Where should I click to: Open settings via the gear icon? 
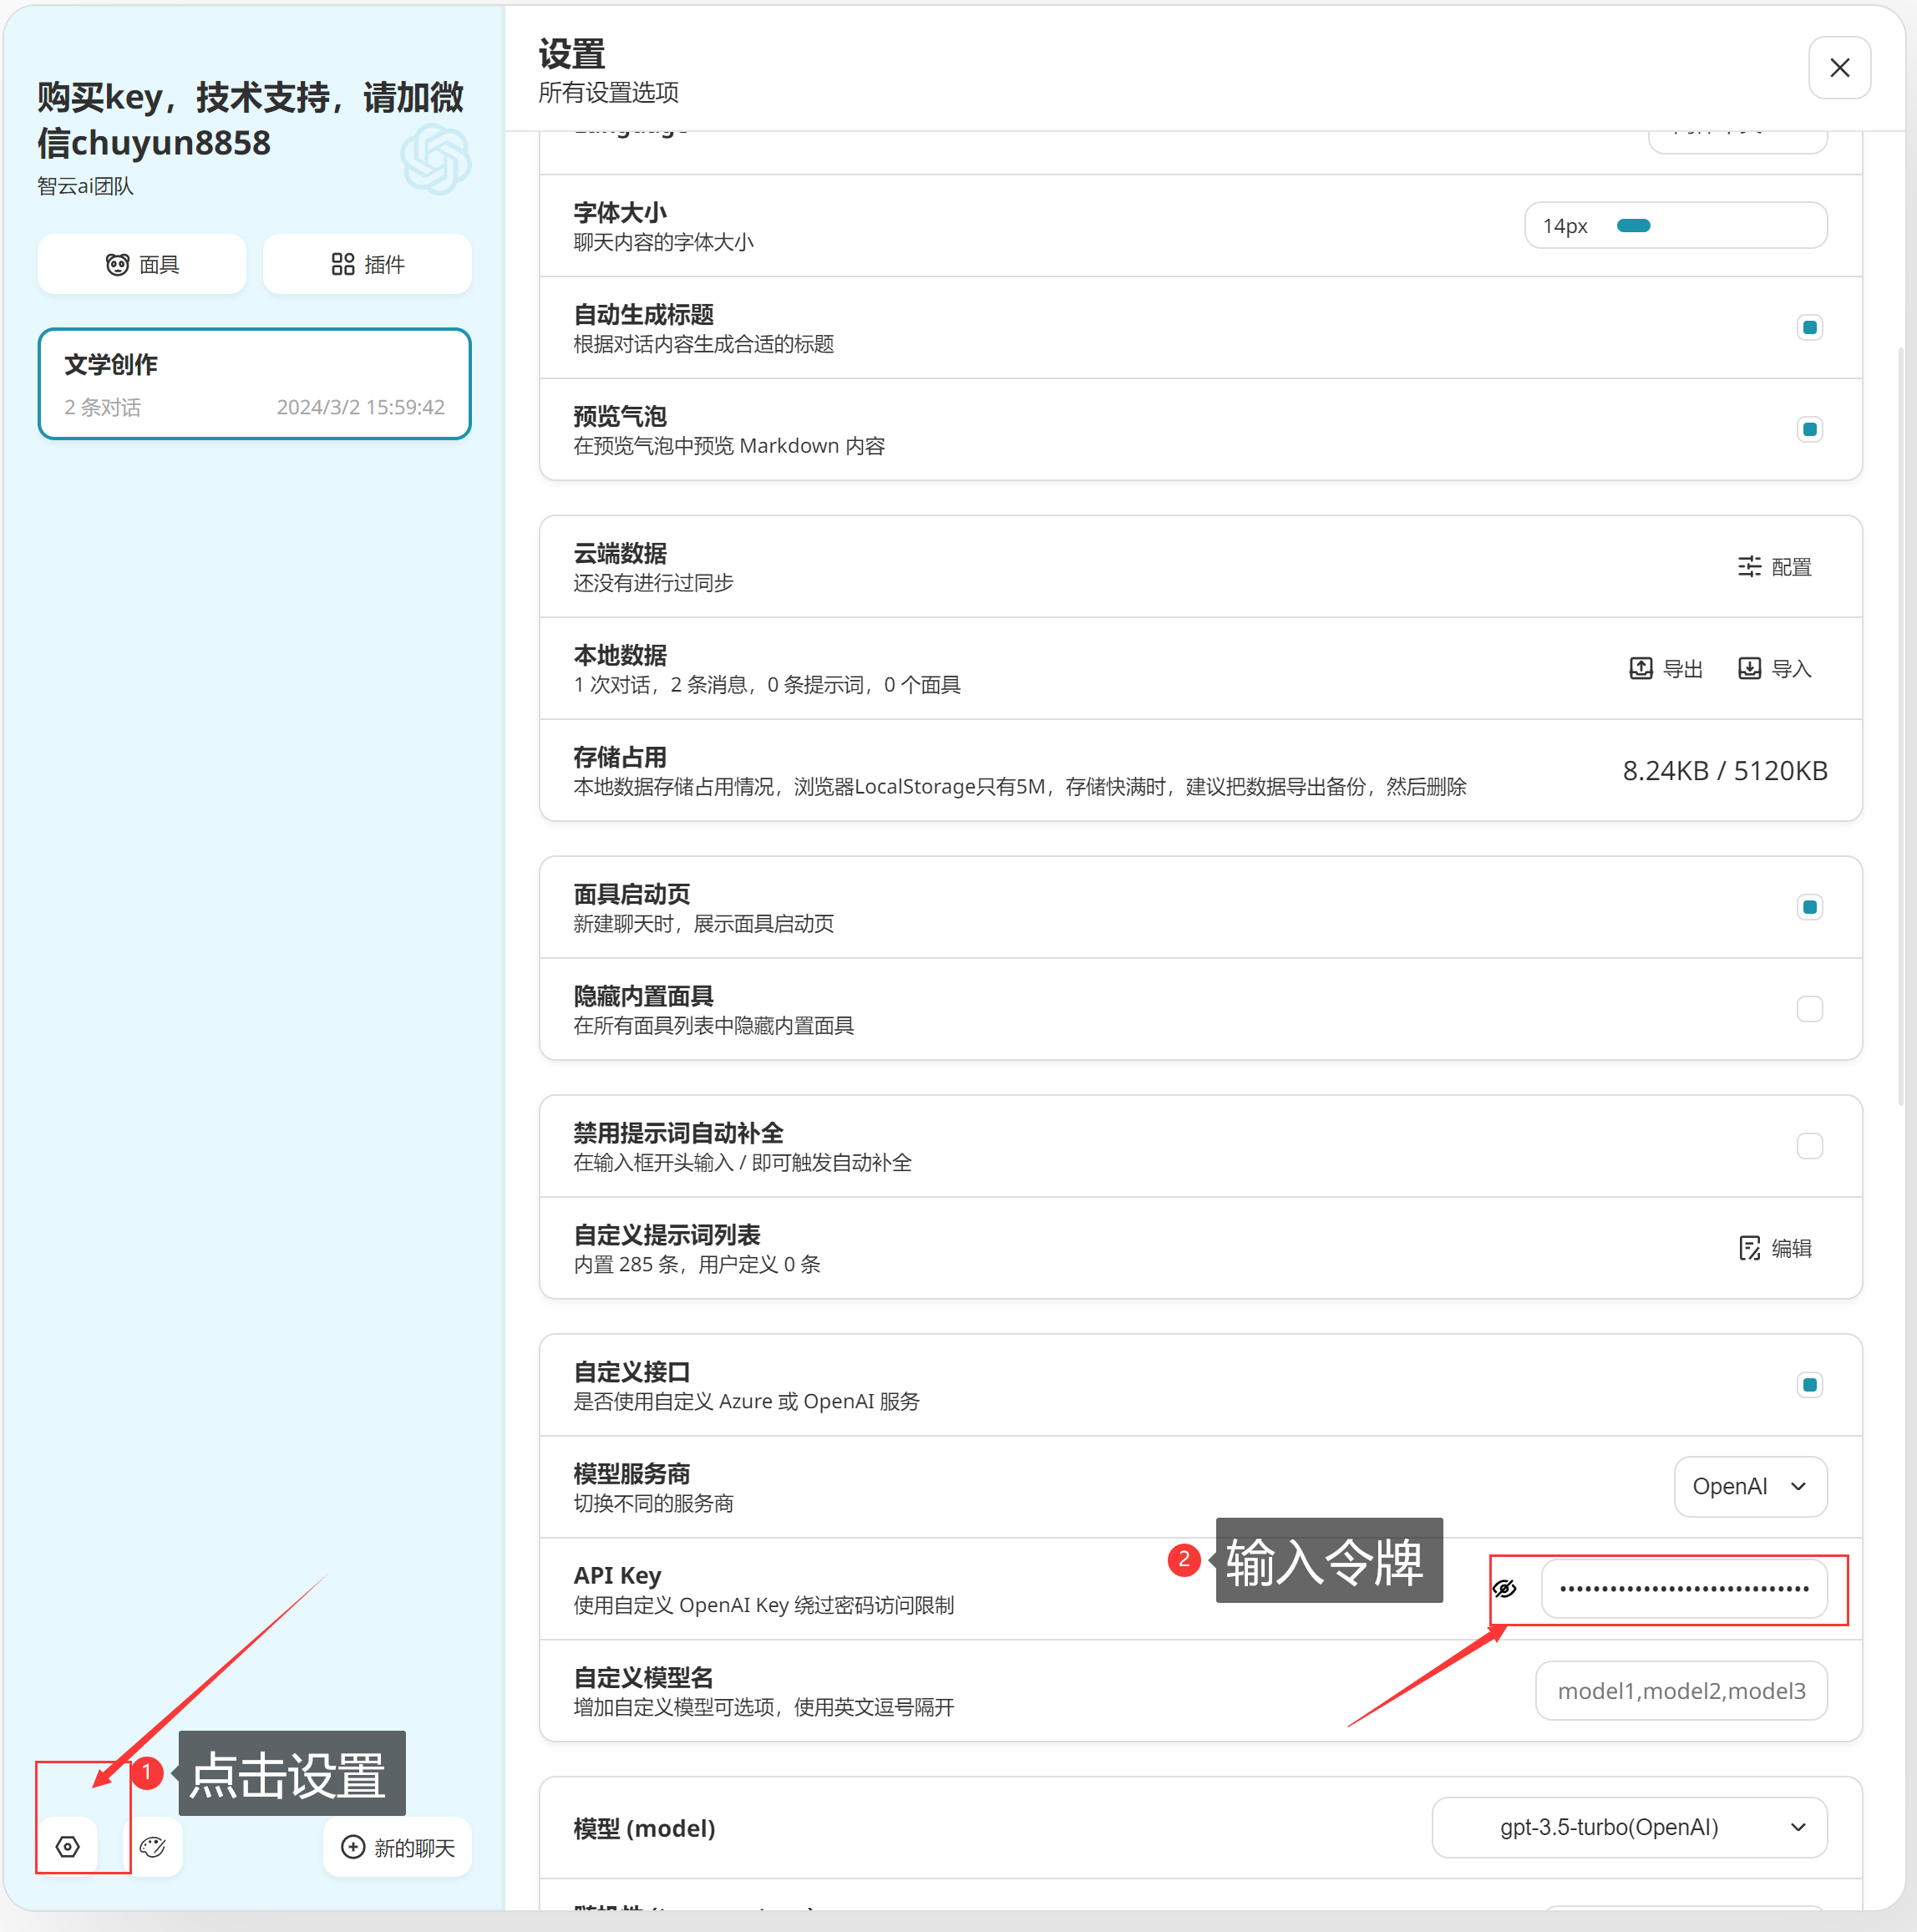click(68, 1846)
